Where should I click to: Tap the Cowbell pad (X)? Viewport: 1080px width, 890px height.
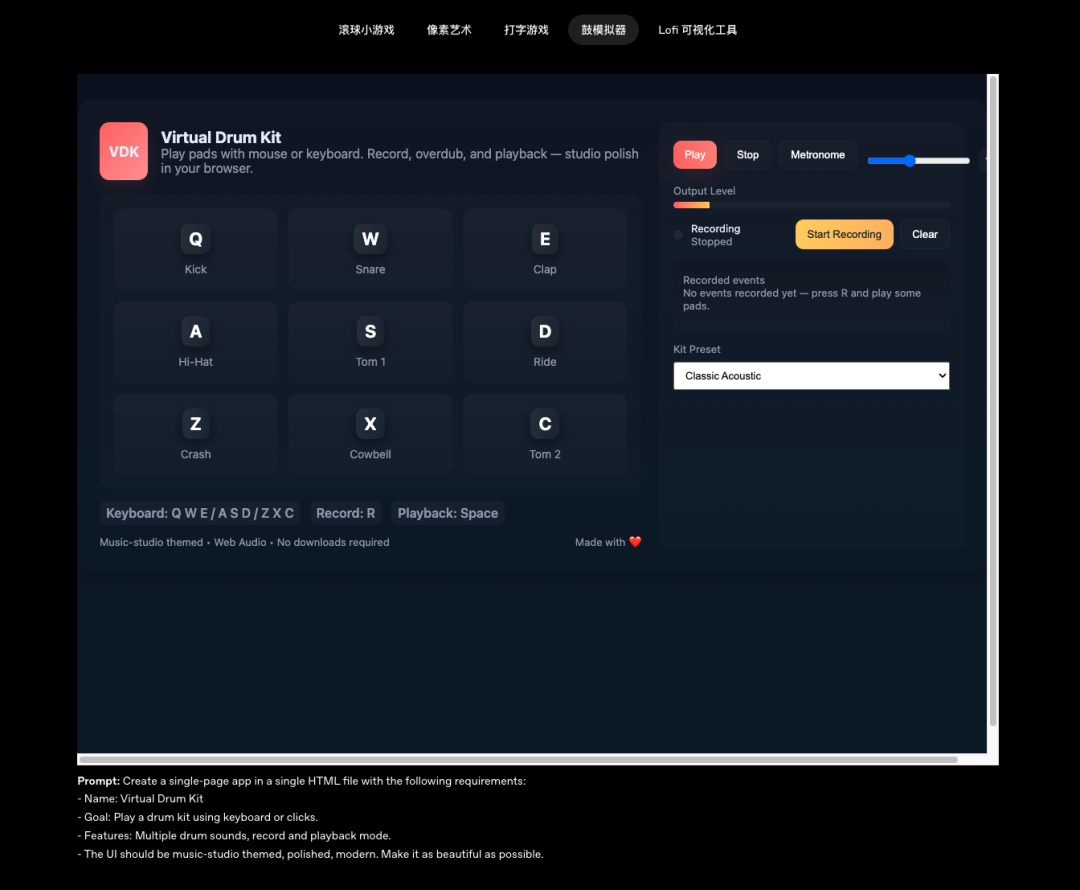pyautogui.click(x=370, y=434)
